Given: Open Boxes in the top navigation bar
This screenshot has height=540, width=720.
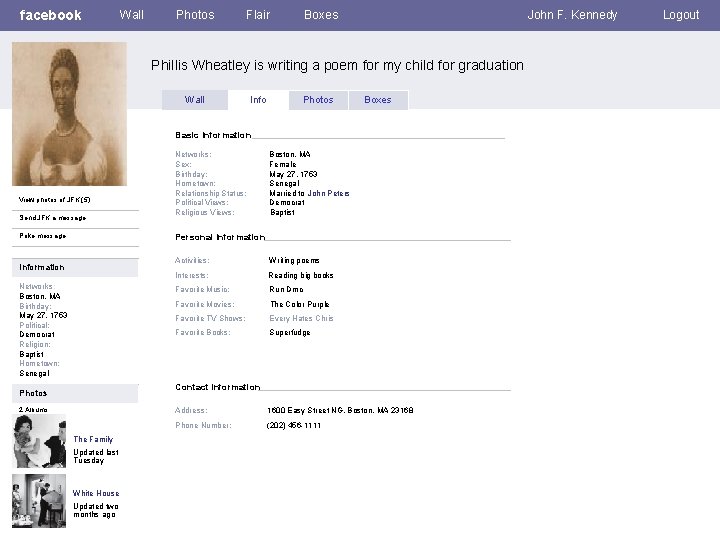Looking at the screenshot, I should 321,15.
